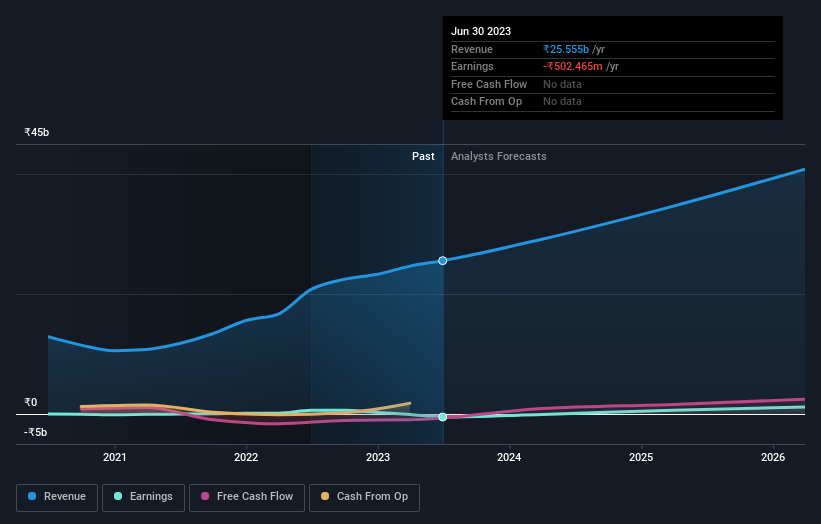
Task: Click the Cash From Op row label in tooltip
Action: click(486, 102)
